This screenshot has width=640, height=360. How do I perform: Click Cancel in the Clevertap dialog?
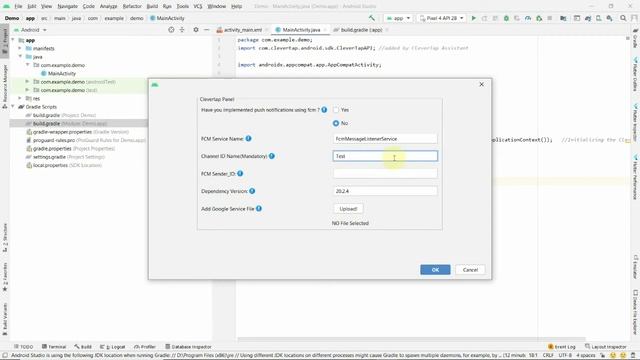(470, 270)
